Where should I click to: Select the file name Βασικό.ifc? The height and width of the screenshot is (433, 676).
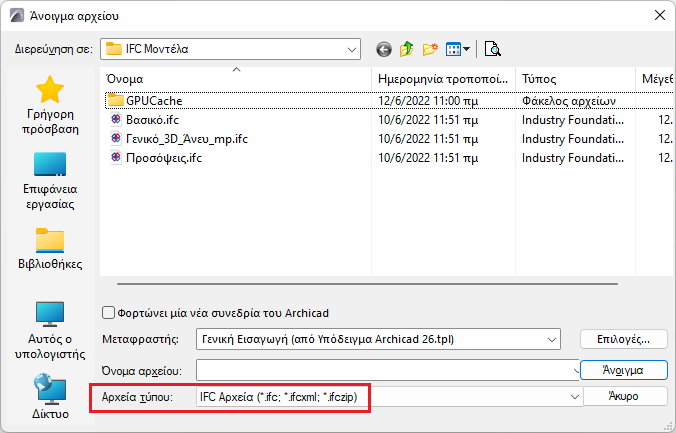coord(152,119)
